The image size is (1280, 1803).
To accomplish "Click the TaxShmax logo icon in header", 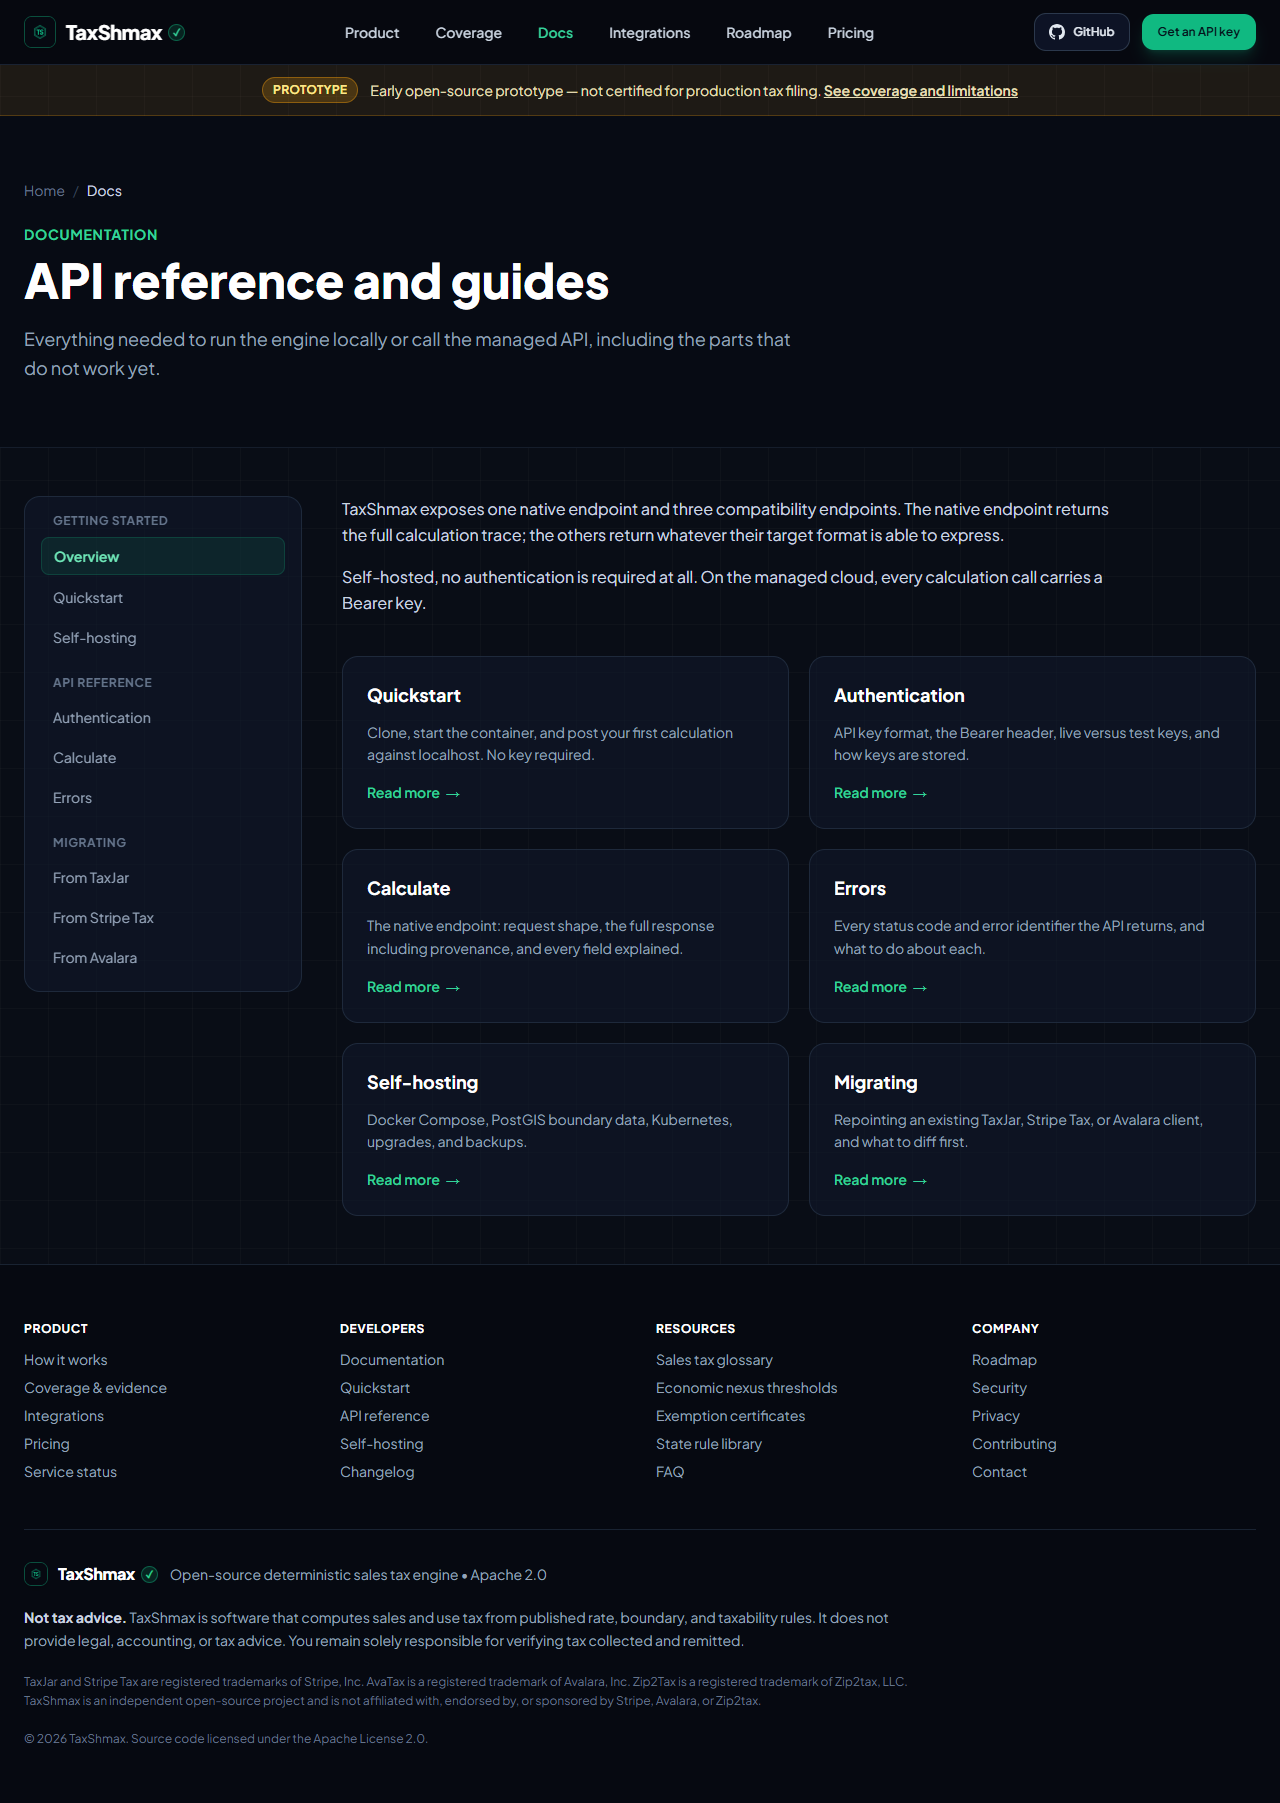I will click(40, 32).
